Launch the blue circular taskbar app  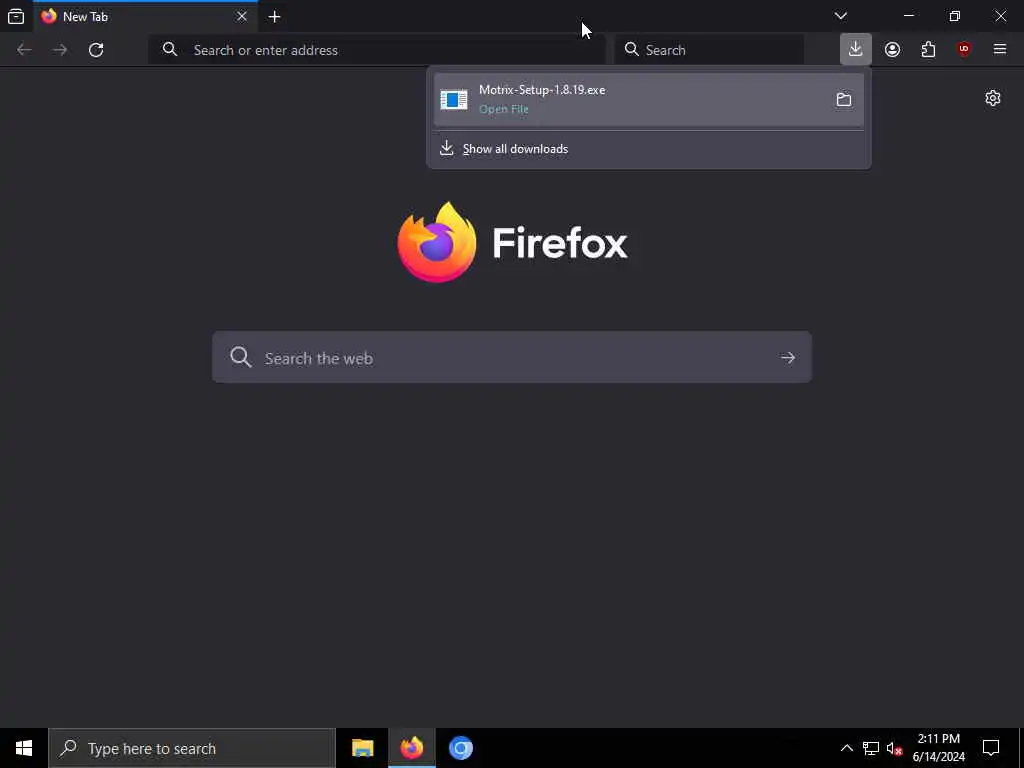coord(460,748)
